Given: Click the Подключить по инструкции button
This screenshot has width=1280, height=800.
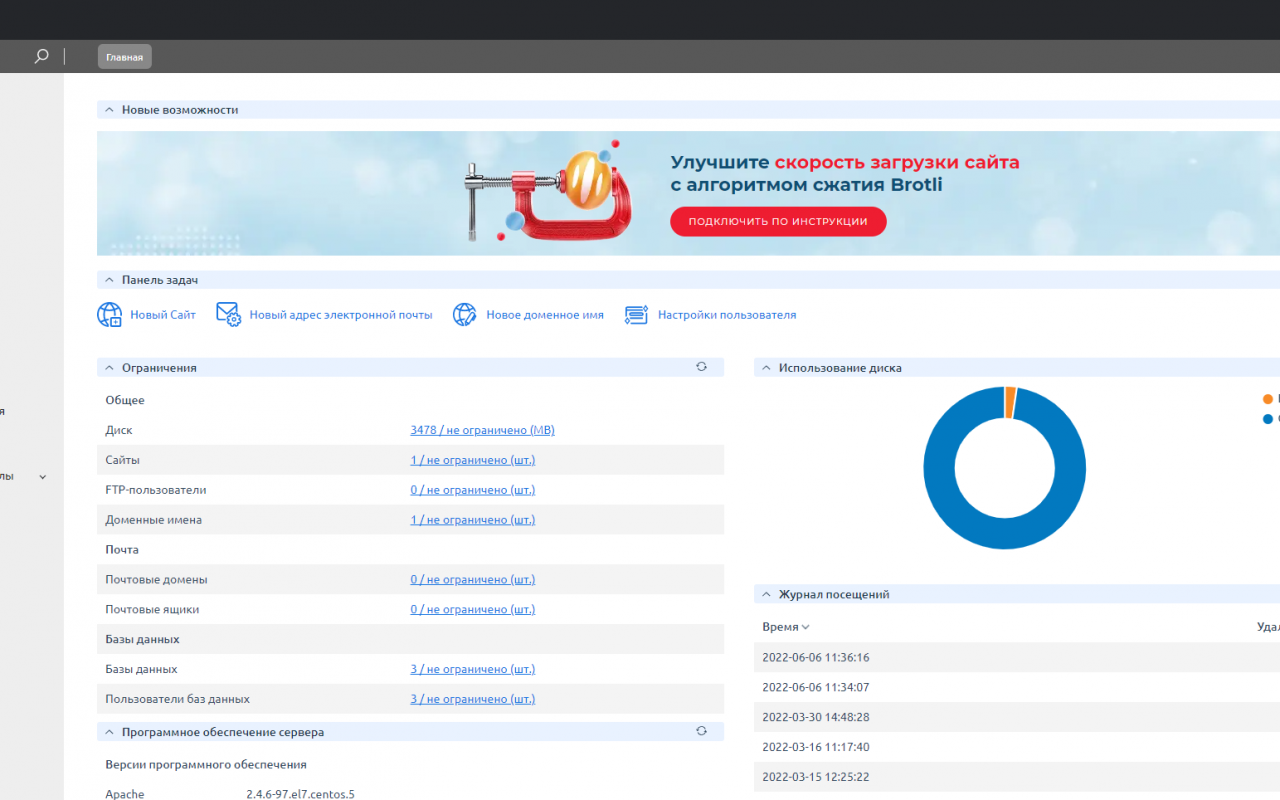Looking at the screenshot, I should coord(778,221).
